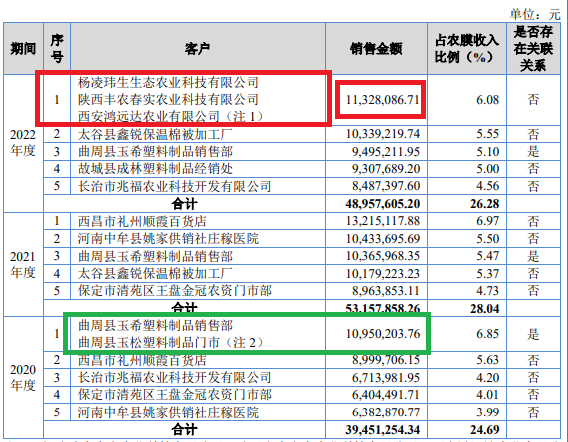Click the ratio value 5.37
The image size is (568, 442).
[x=487, y=273]
